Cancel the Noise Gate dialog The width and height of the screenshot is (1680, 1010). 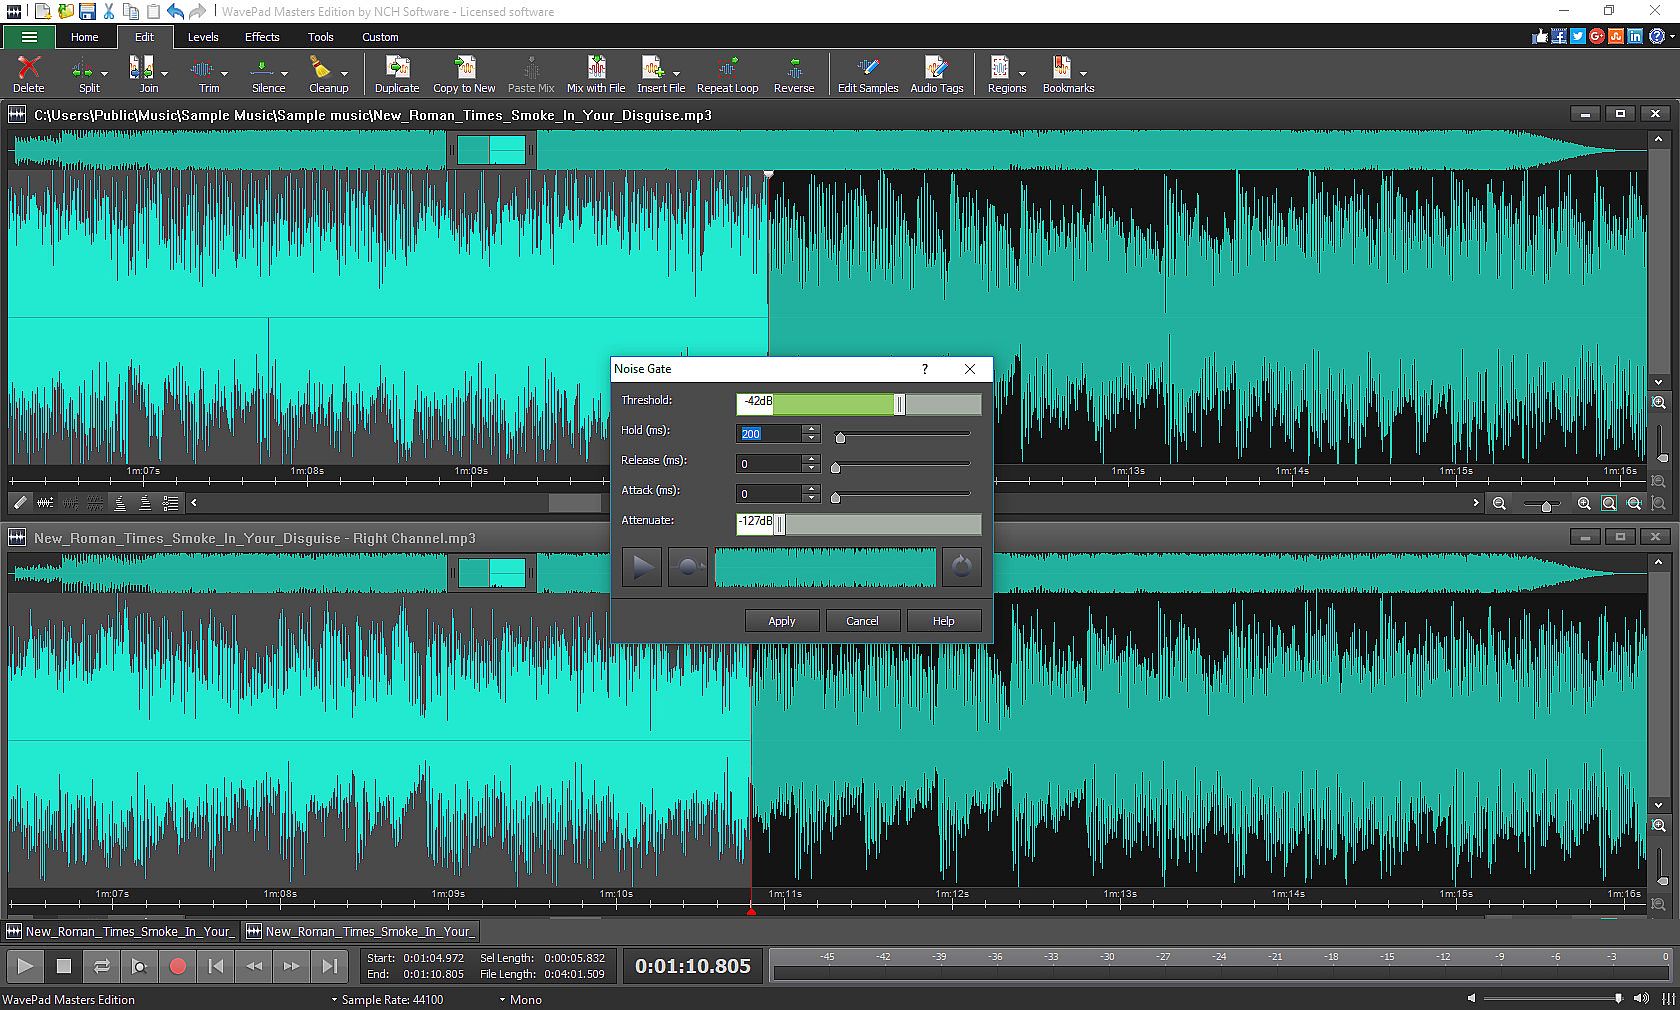(862, 621)
